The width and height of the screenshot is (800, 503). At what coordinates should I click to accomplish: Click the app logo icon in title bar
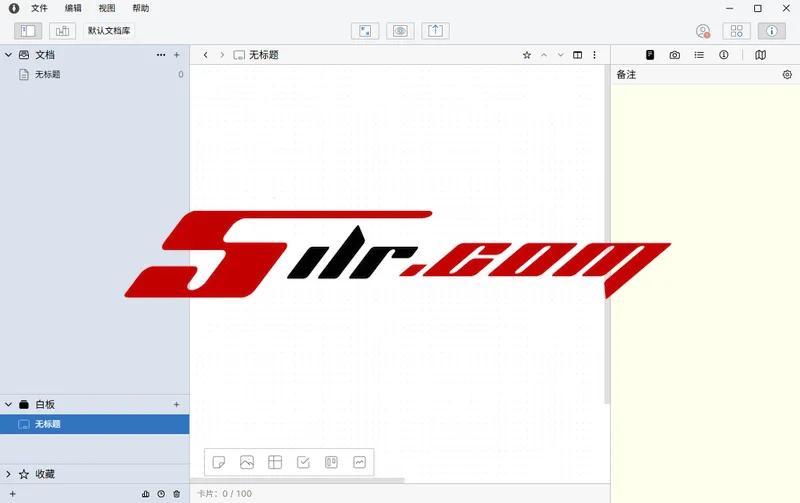(x=14, y=8)
